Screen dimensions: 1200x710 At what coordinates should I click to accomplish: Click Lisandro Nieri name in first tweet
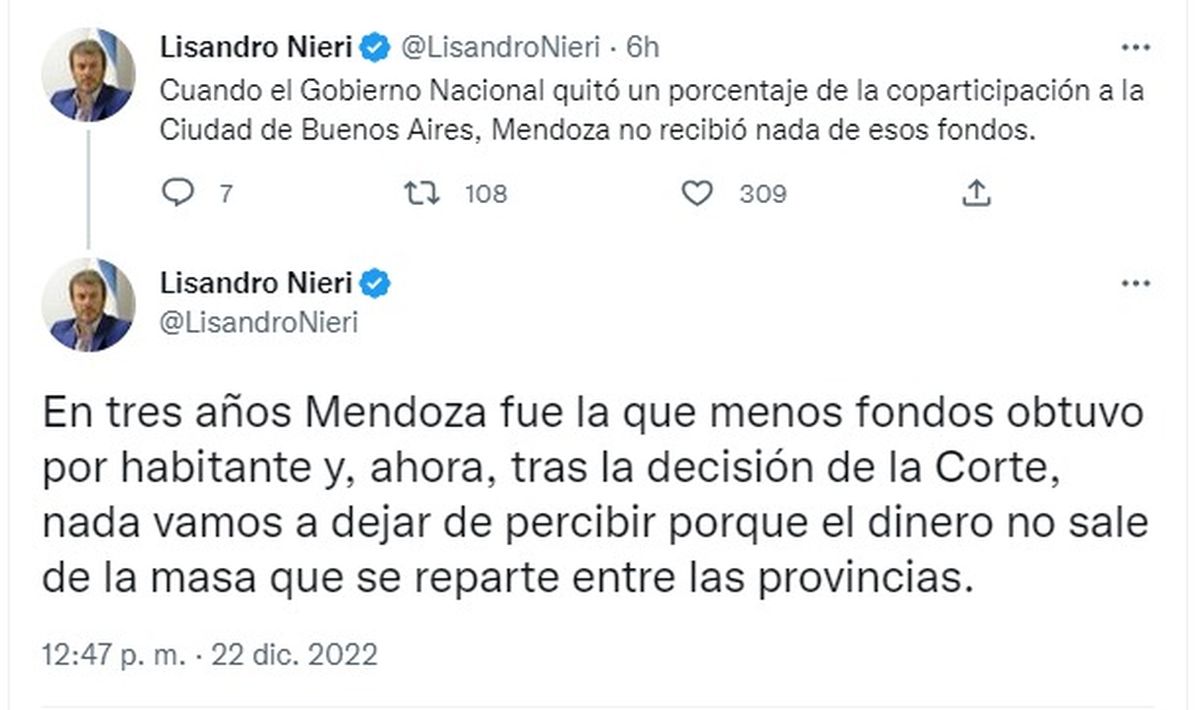(256, 47)
